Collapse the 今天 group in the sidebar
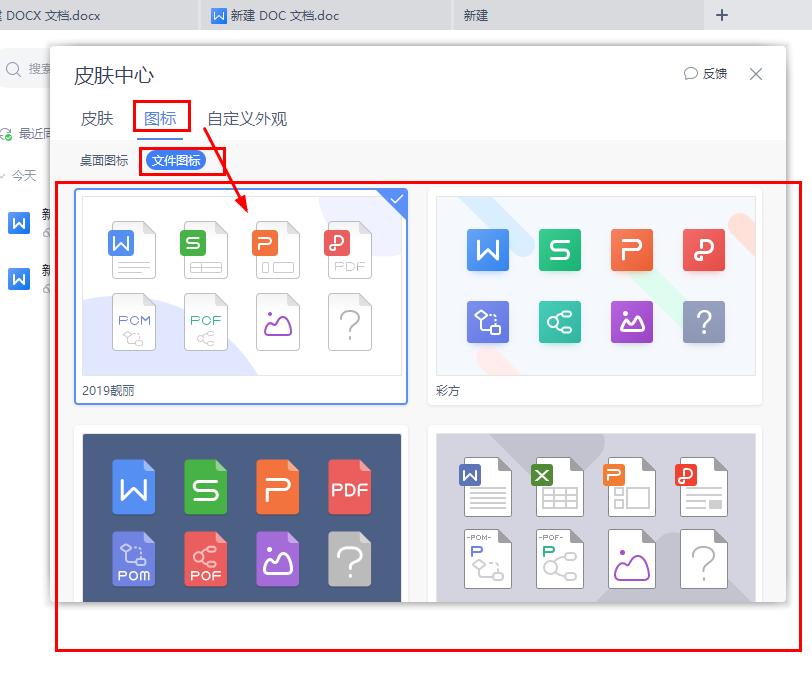 (x=22, y=176)
